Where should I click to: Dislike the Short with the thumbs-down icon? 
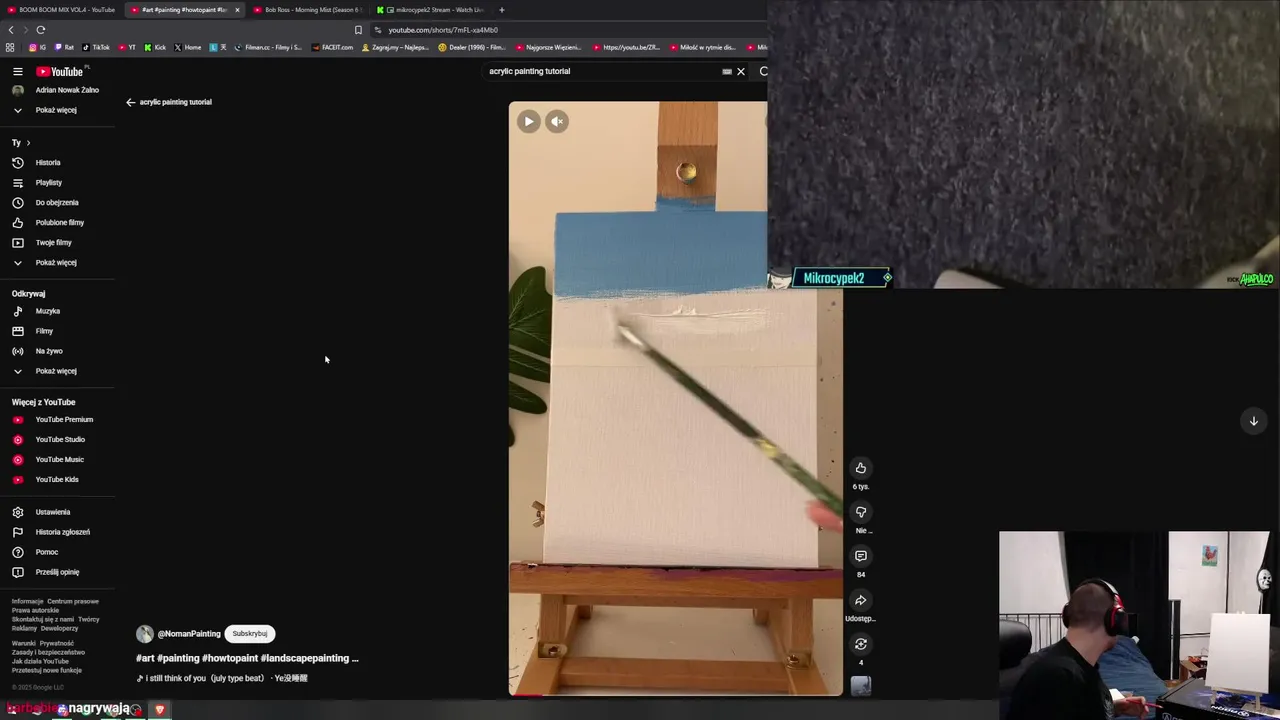click(x=860, y=512)
